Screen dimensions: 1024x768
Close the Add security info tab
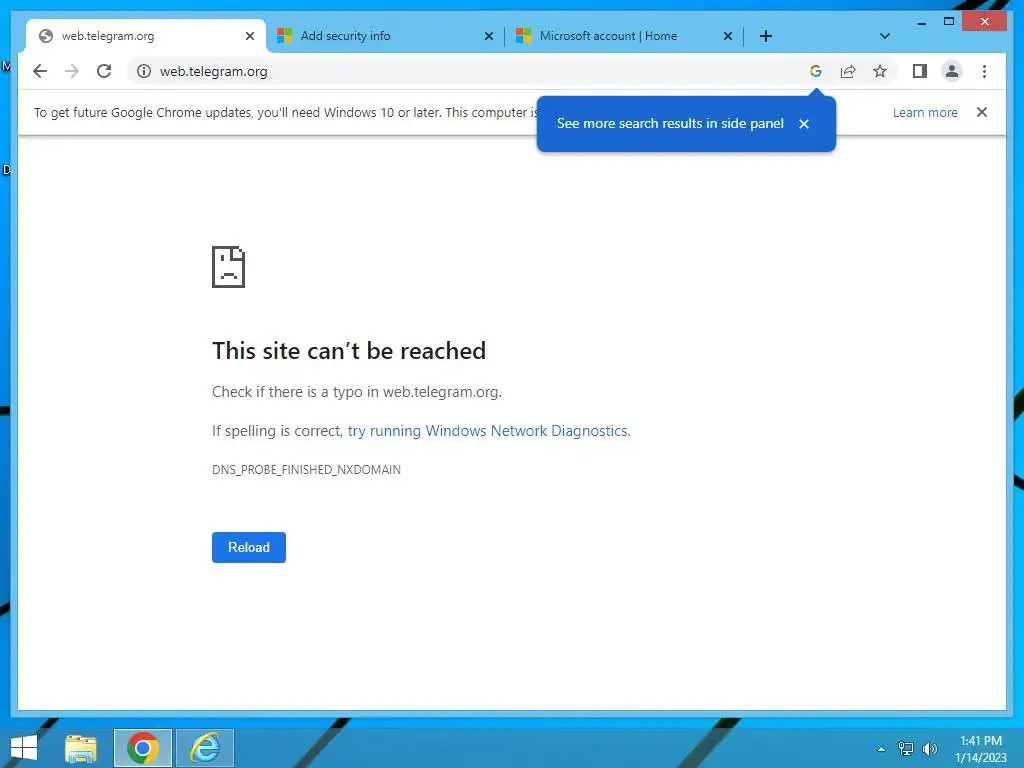[x=488, y=37]
